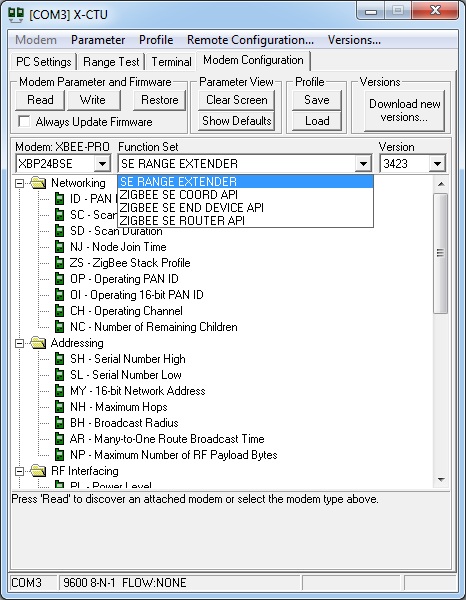Collapse the Addressing tree node
Screen dimensions: 466x600
click(19, 344)
